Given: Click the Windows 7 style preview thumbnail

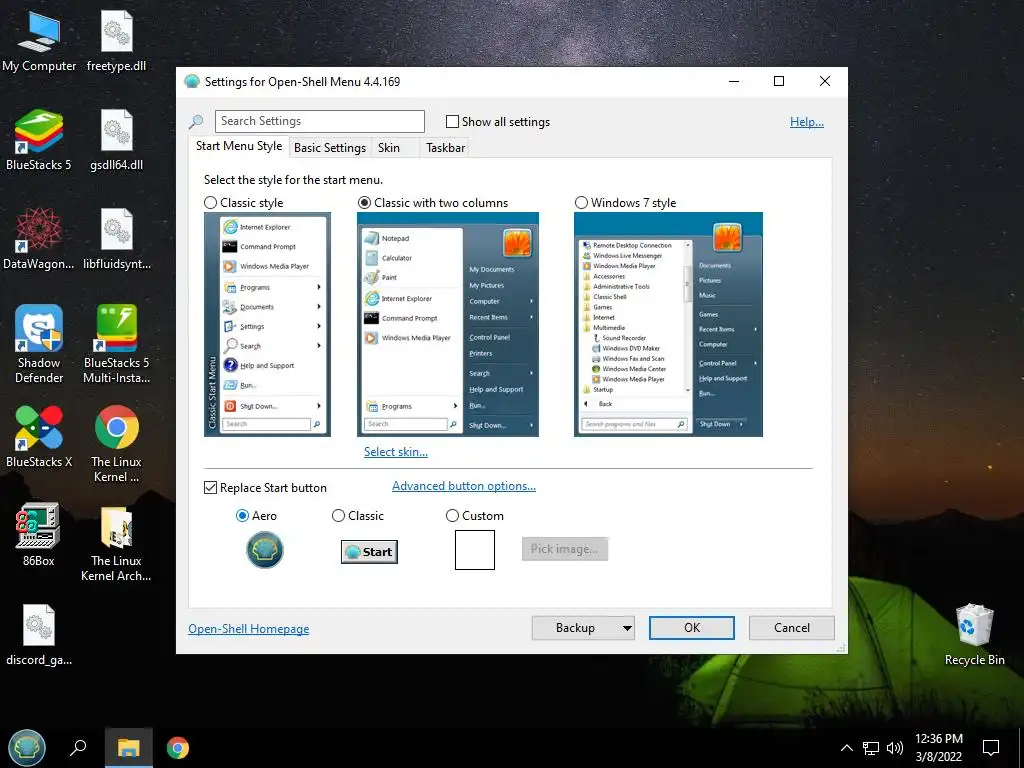Looking at the screenshot, I should [668, 325].
